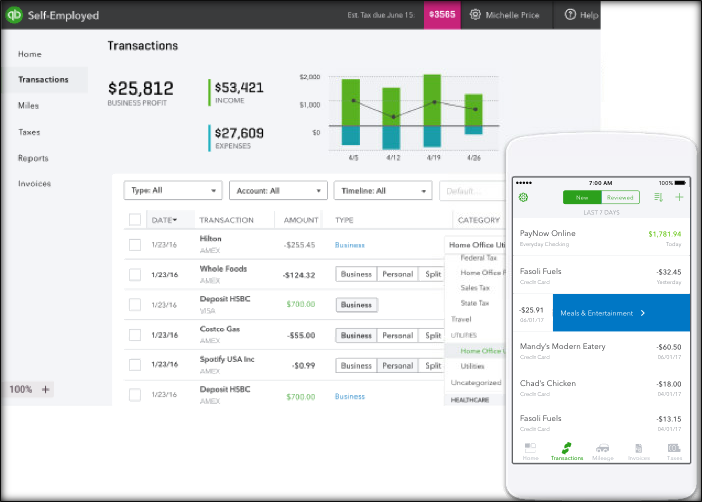Tap PayNow Online transaction on phone
702x502 pixels.
(x=601, y=238)
